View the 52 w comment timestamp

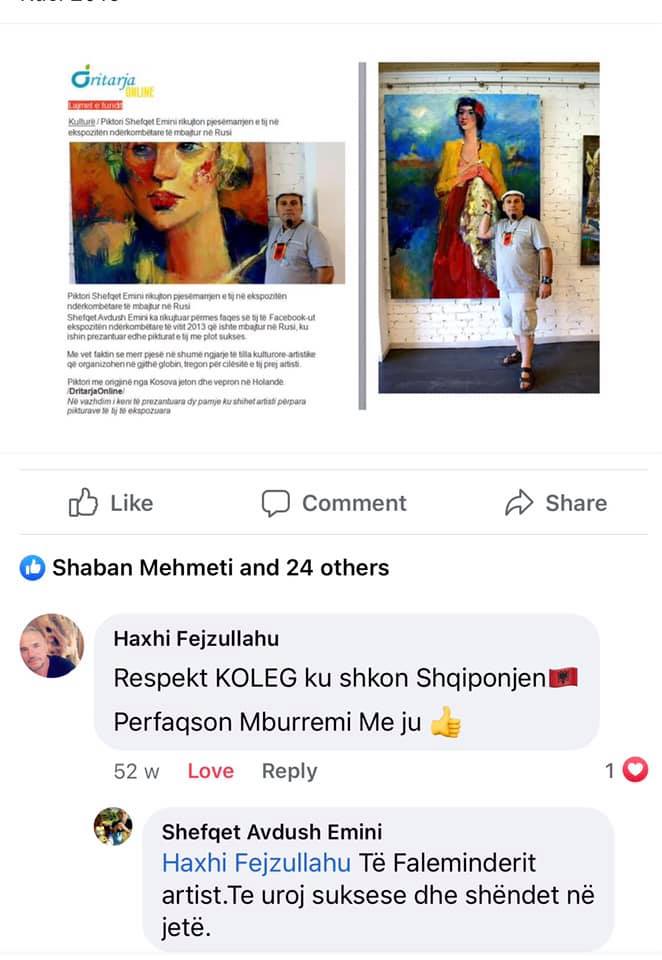[x=137, y=771]
